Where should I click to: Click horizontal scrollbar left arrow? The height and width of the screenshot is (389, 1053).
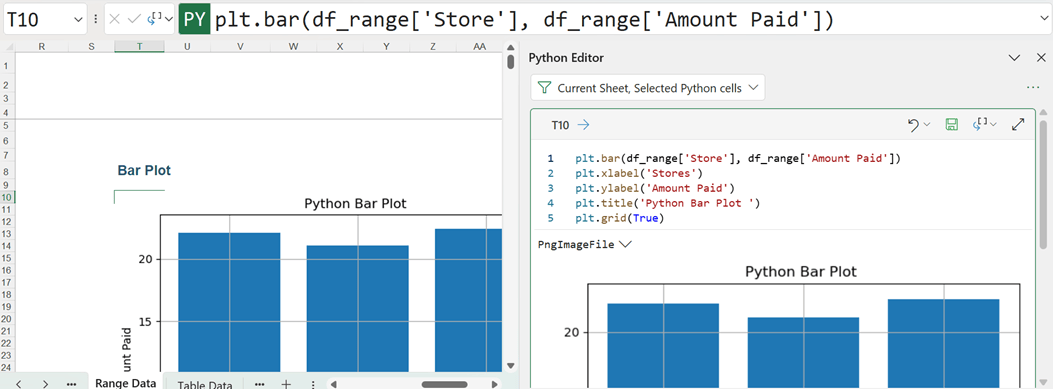click(334, 384)
